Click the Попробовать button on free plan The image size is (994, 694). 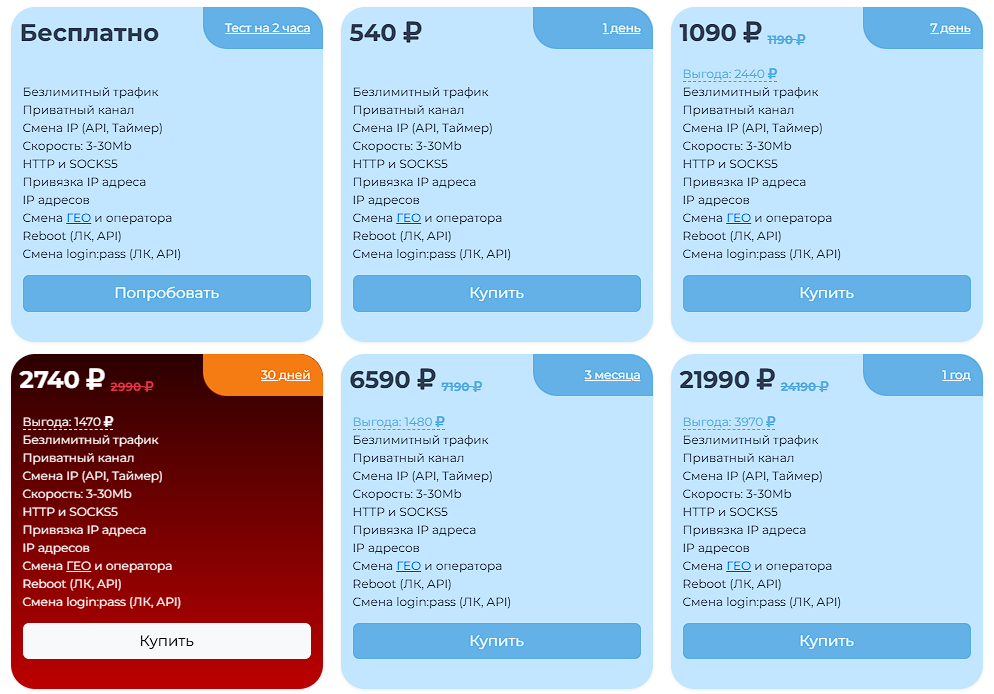point(167,293)
